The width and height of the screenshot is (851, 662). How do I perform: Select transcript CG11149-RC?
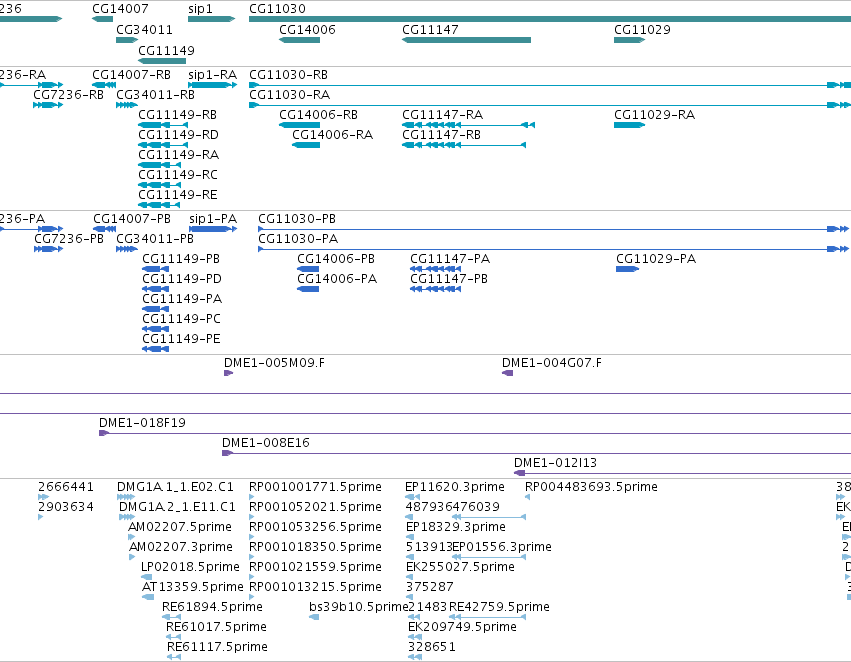pos(178,175)
